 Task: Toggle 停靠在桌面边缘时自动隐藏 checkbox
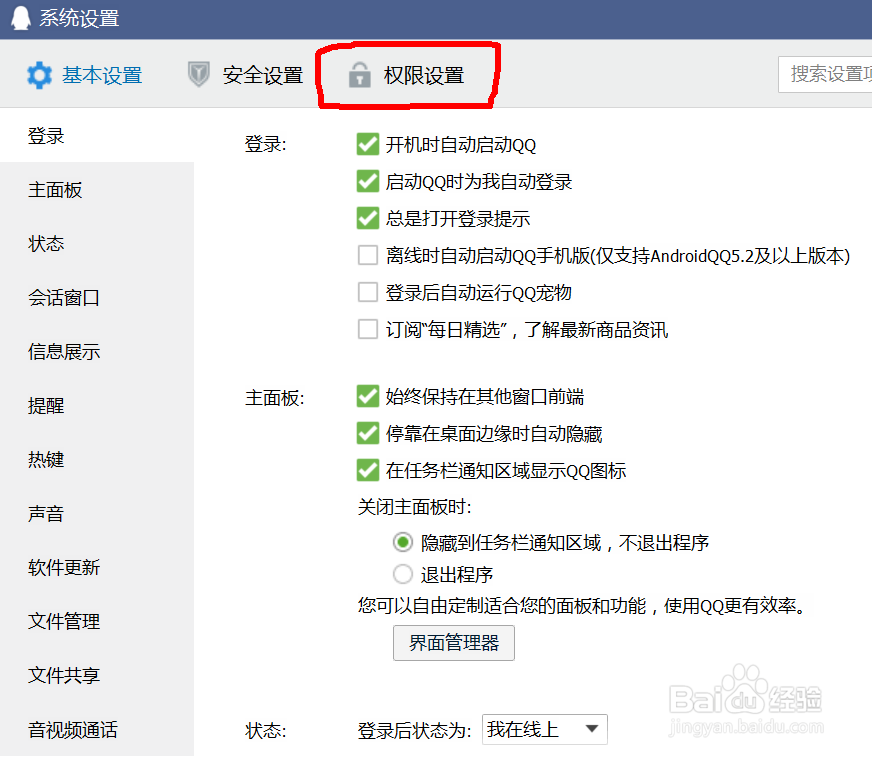click(x=368, y=433)
